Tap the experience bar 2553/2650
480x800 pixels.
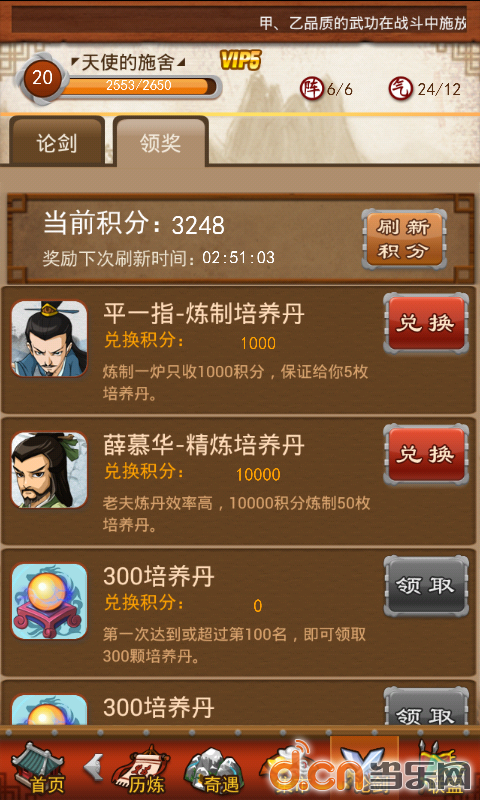coord(139,86)
